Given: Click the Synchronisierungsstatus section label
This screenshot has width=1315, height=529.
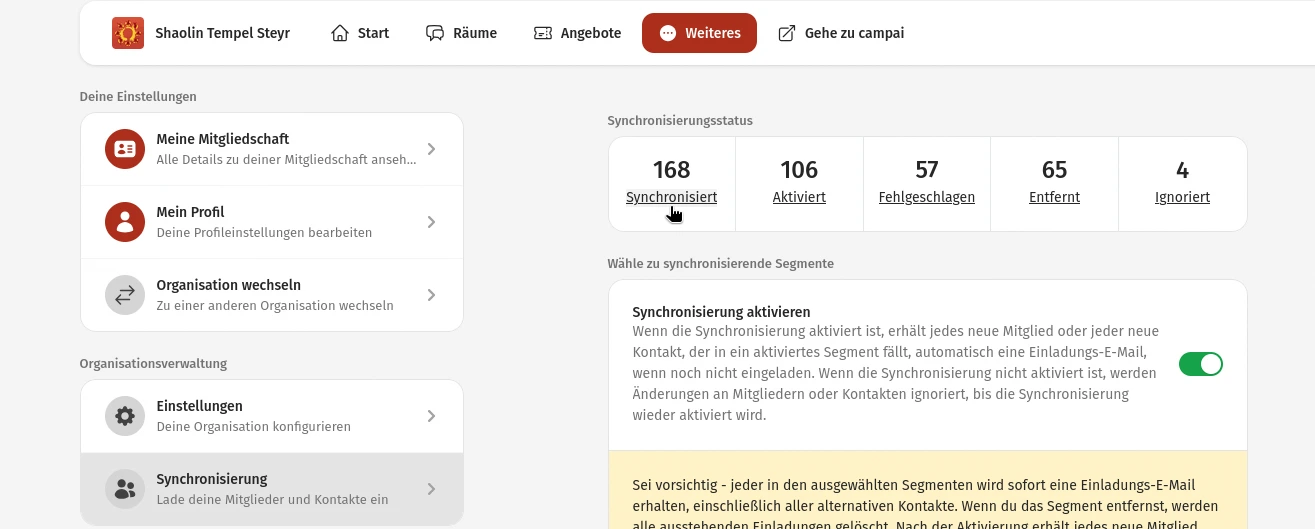Looking at the screenshot, I should pos(680,120).
